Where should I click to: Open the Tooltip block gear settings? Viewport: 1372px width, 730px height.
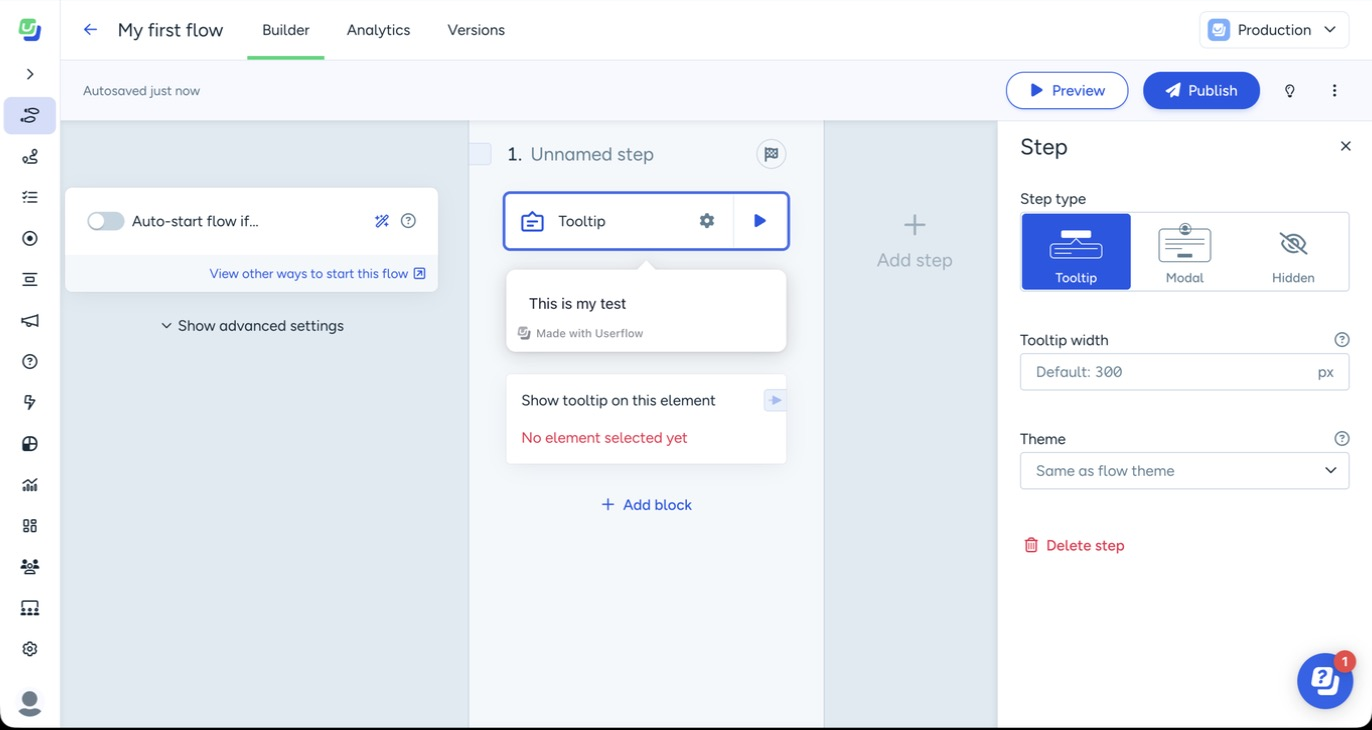[x=707, y=221]
